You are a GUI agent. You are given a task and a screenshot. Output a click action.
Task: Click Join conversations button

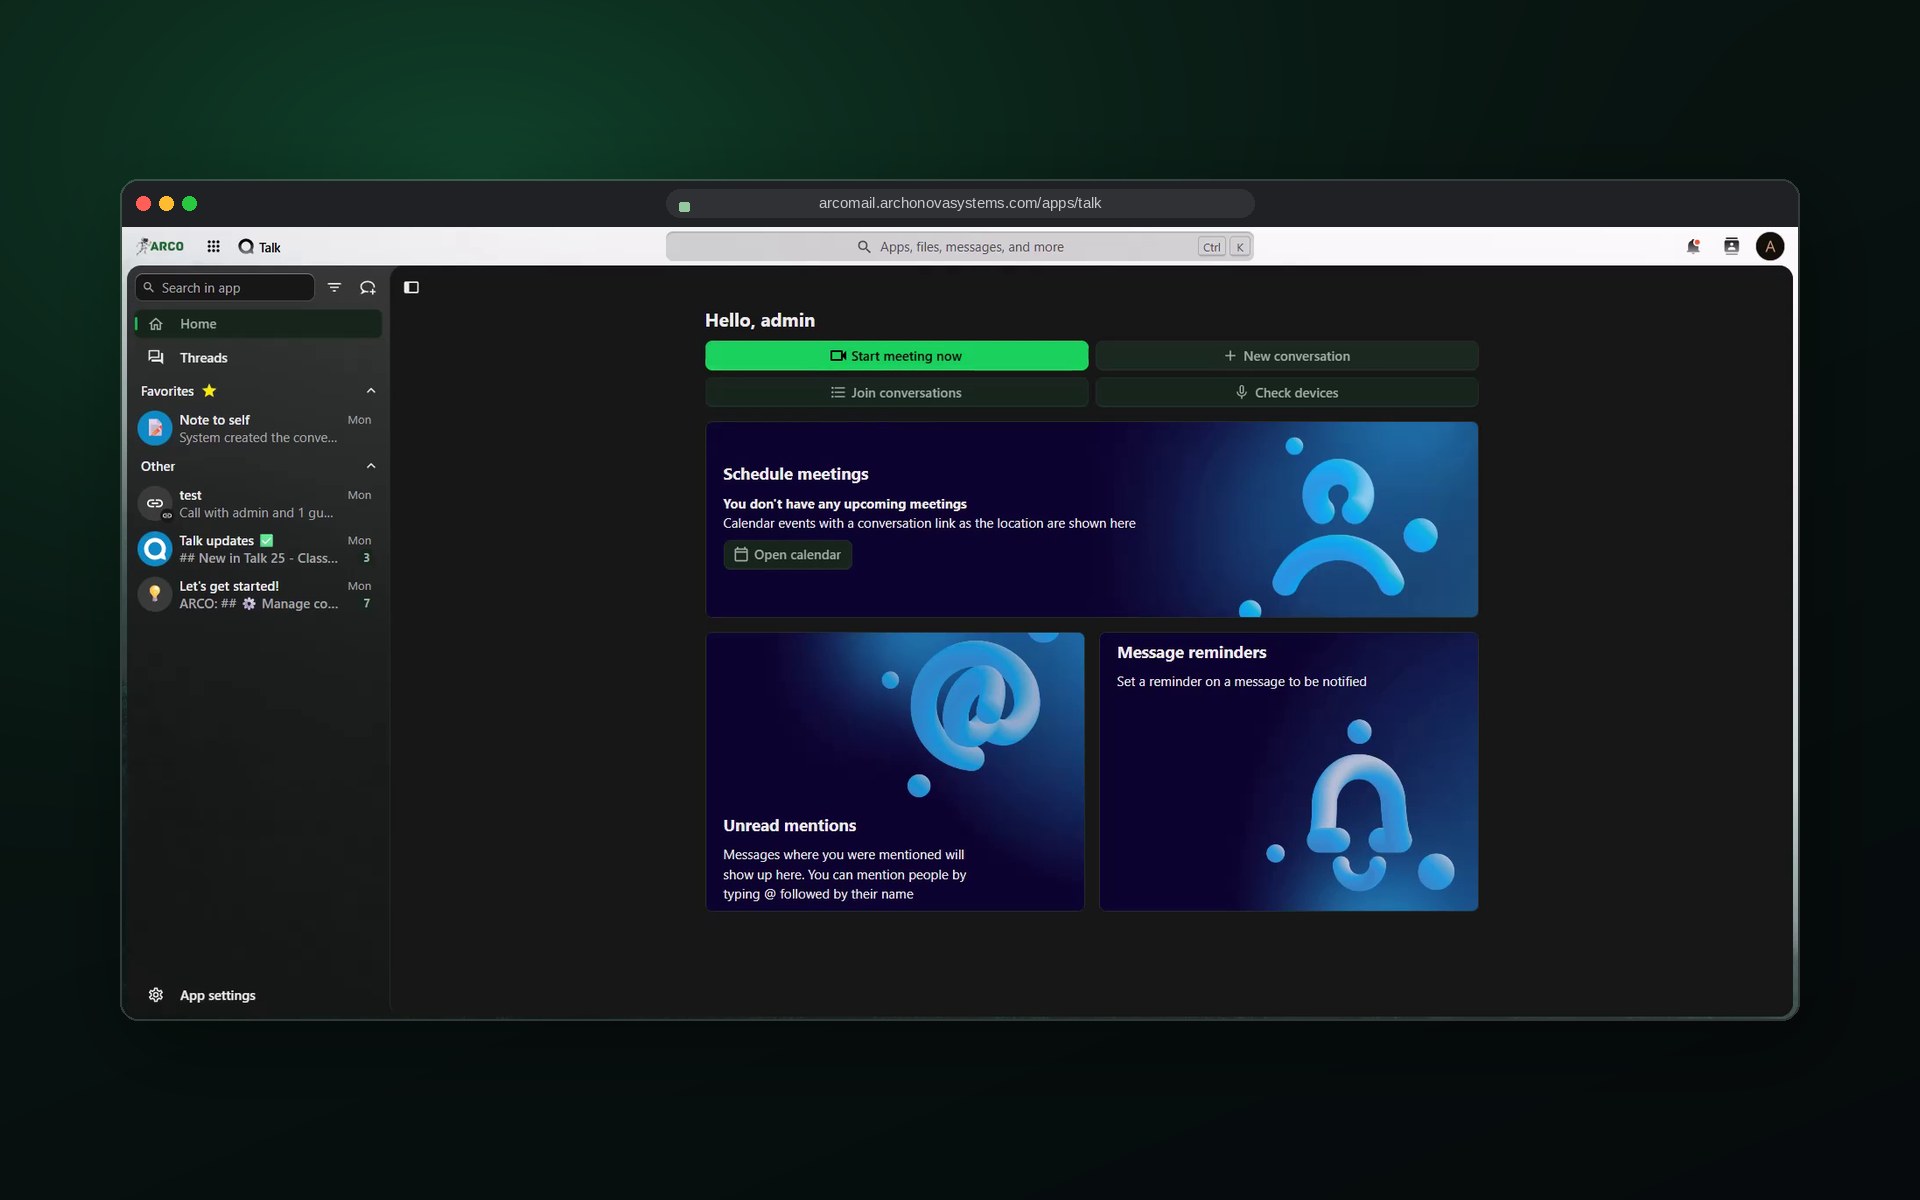pos(896,393)
